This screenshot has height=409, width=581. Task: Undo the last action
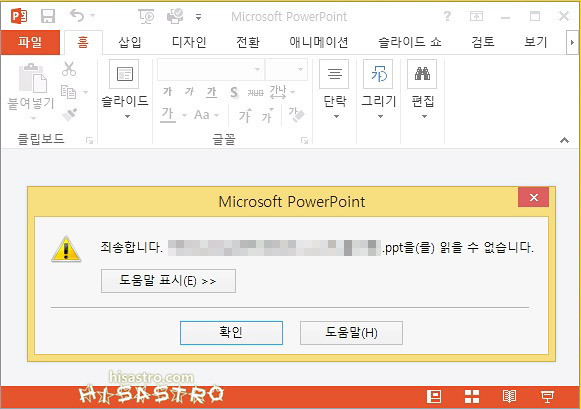77,16
